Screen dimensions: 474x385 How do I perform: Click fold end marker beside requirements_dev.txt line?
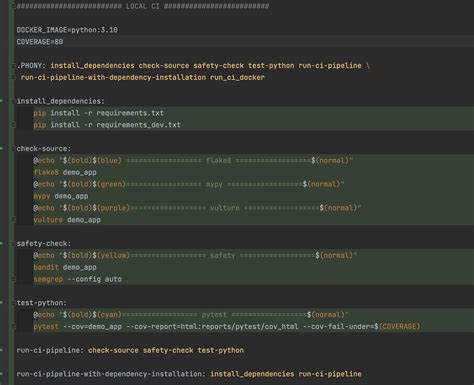[x=14, y=125]
